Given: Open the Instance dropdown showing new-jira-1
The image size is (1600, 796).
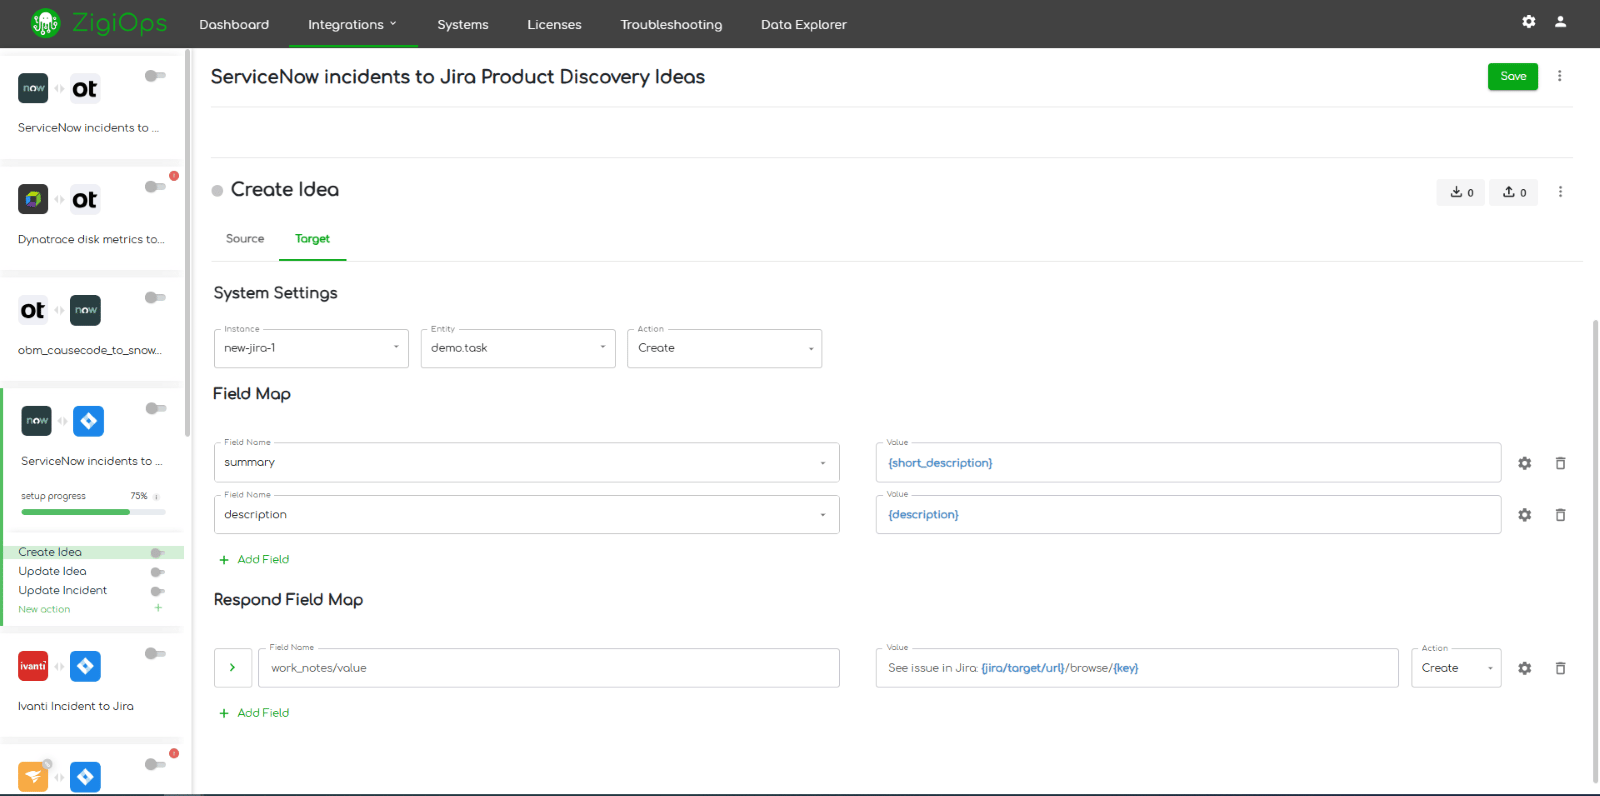Looking at the screenshot, I should (311, 348).
